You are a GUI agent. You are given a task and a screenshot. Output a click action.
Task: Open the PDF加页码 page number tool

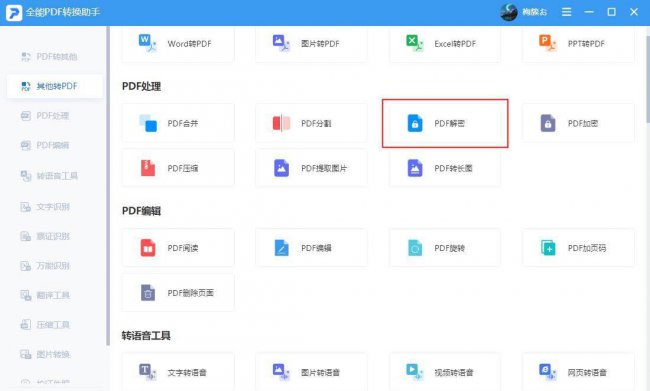coord(578,248)
